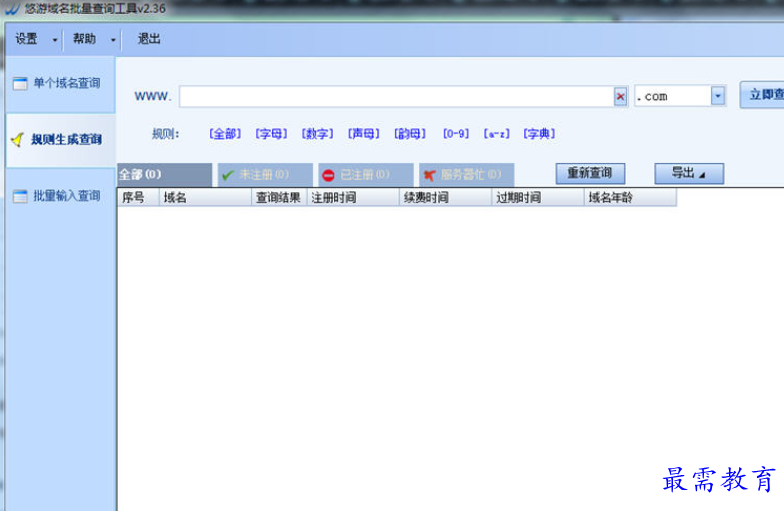Sort by 序号 column header

click(138, 198)
